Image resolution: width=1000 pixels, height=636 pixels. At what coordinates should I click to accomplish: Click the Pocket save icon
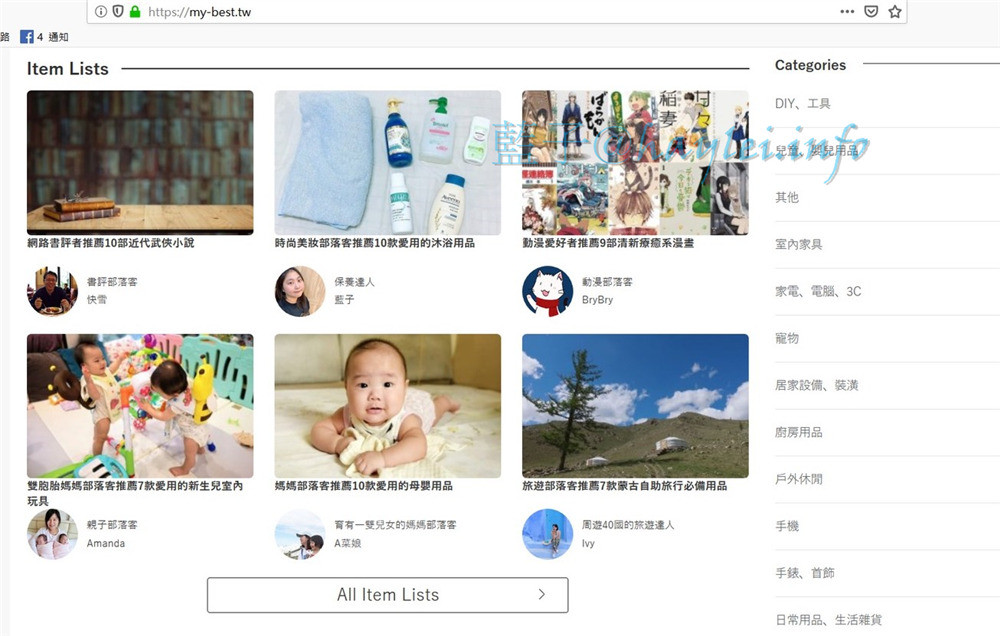871,11
